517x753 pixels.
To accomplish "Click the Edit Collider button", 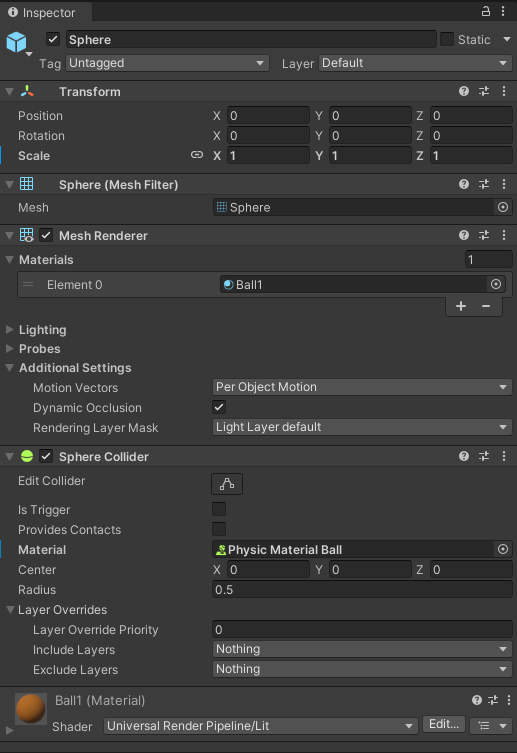I will [227, 484].
